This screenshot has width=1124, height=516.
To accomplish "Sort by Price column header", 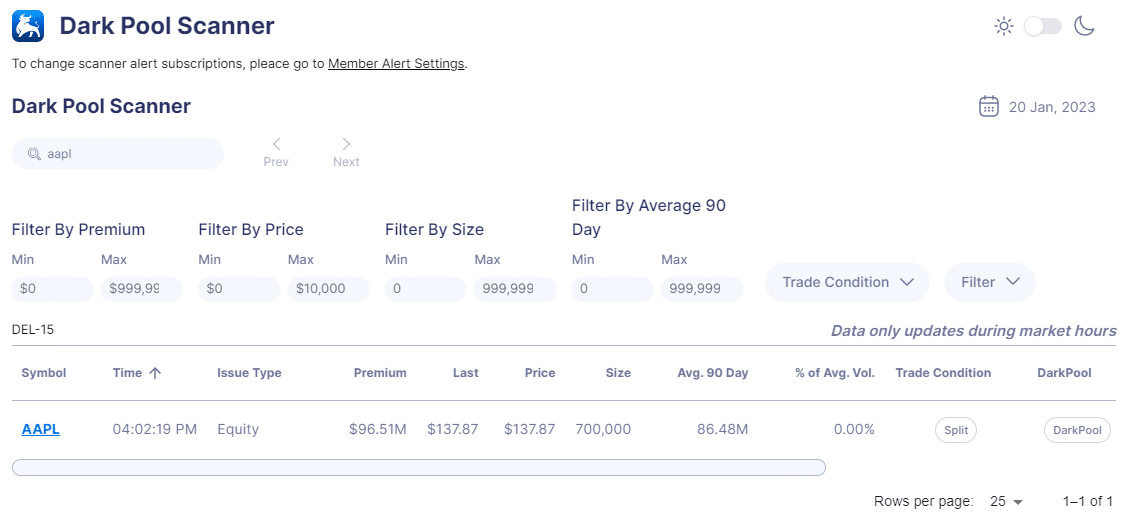I will pos(540,373).
